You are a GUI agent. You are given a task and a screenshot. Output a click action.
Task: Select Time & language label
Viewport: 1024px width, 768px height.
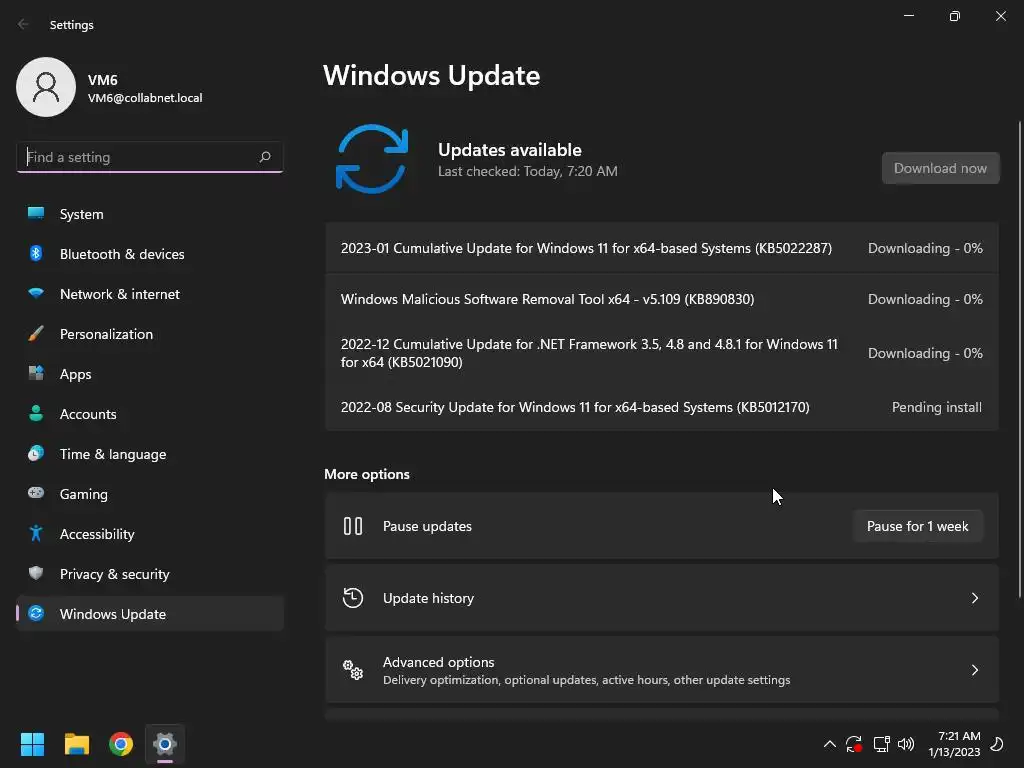pos(113,454)
